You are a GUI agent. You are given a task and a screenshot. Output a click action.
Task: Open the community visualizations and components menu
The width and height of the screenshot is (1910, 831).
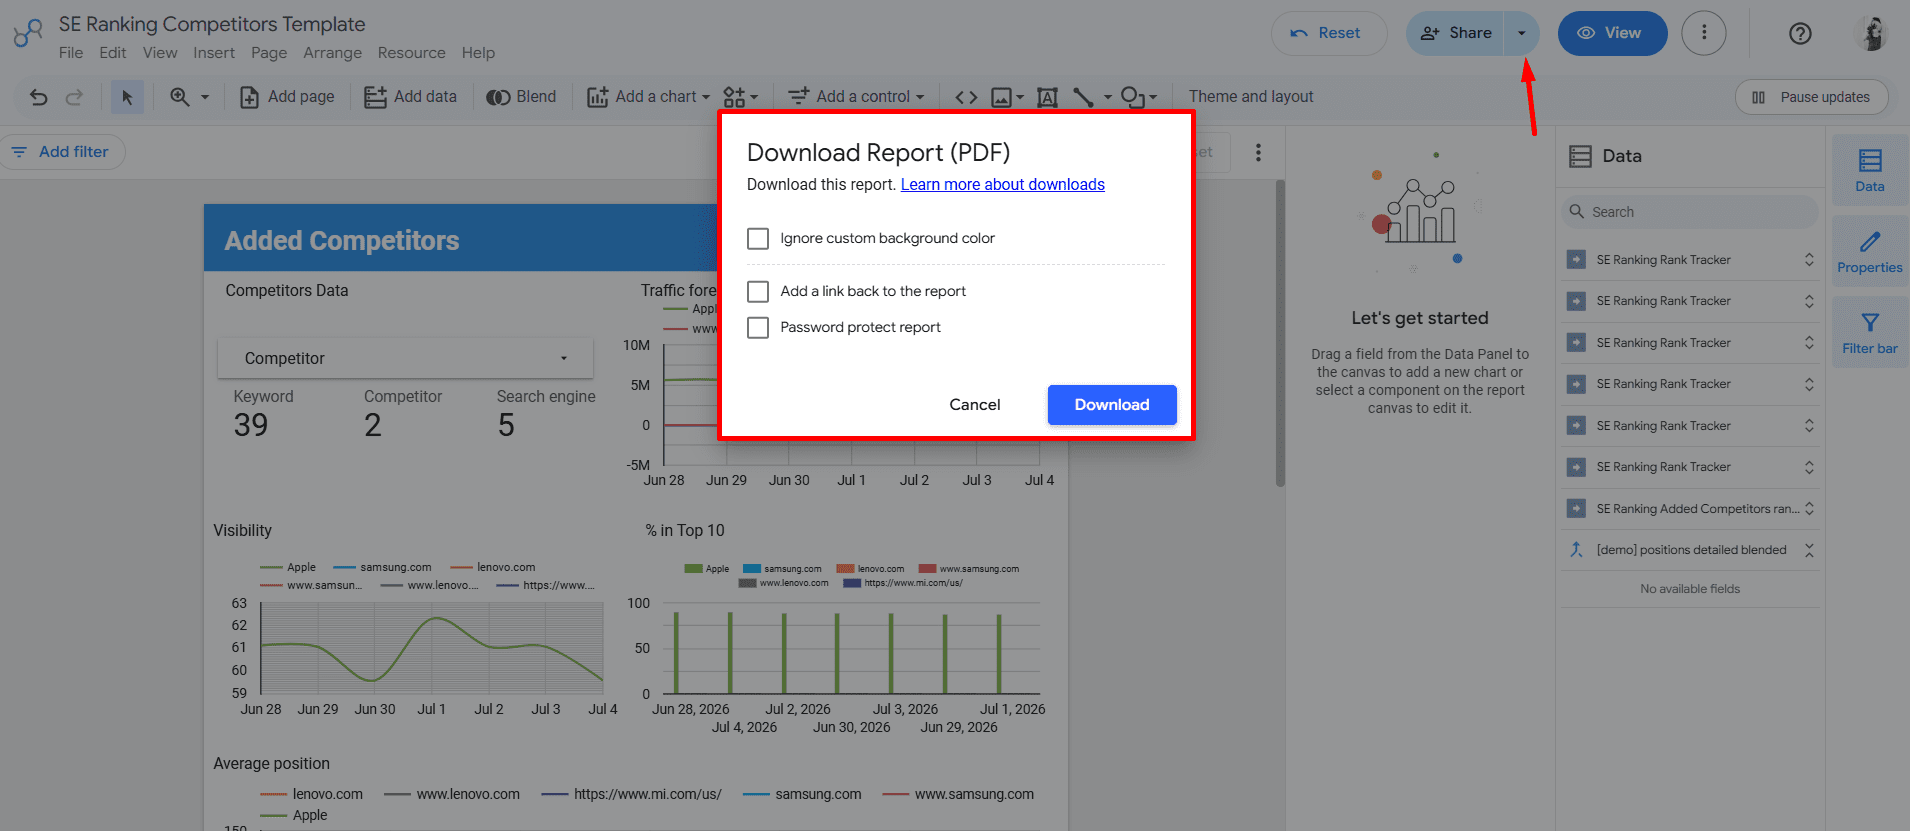pos(741,97)
